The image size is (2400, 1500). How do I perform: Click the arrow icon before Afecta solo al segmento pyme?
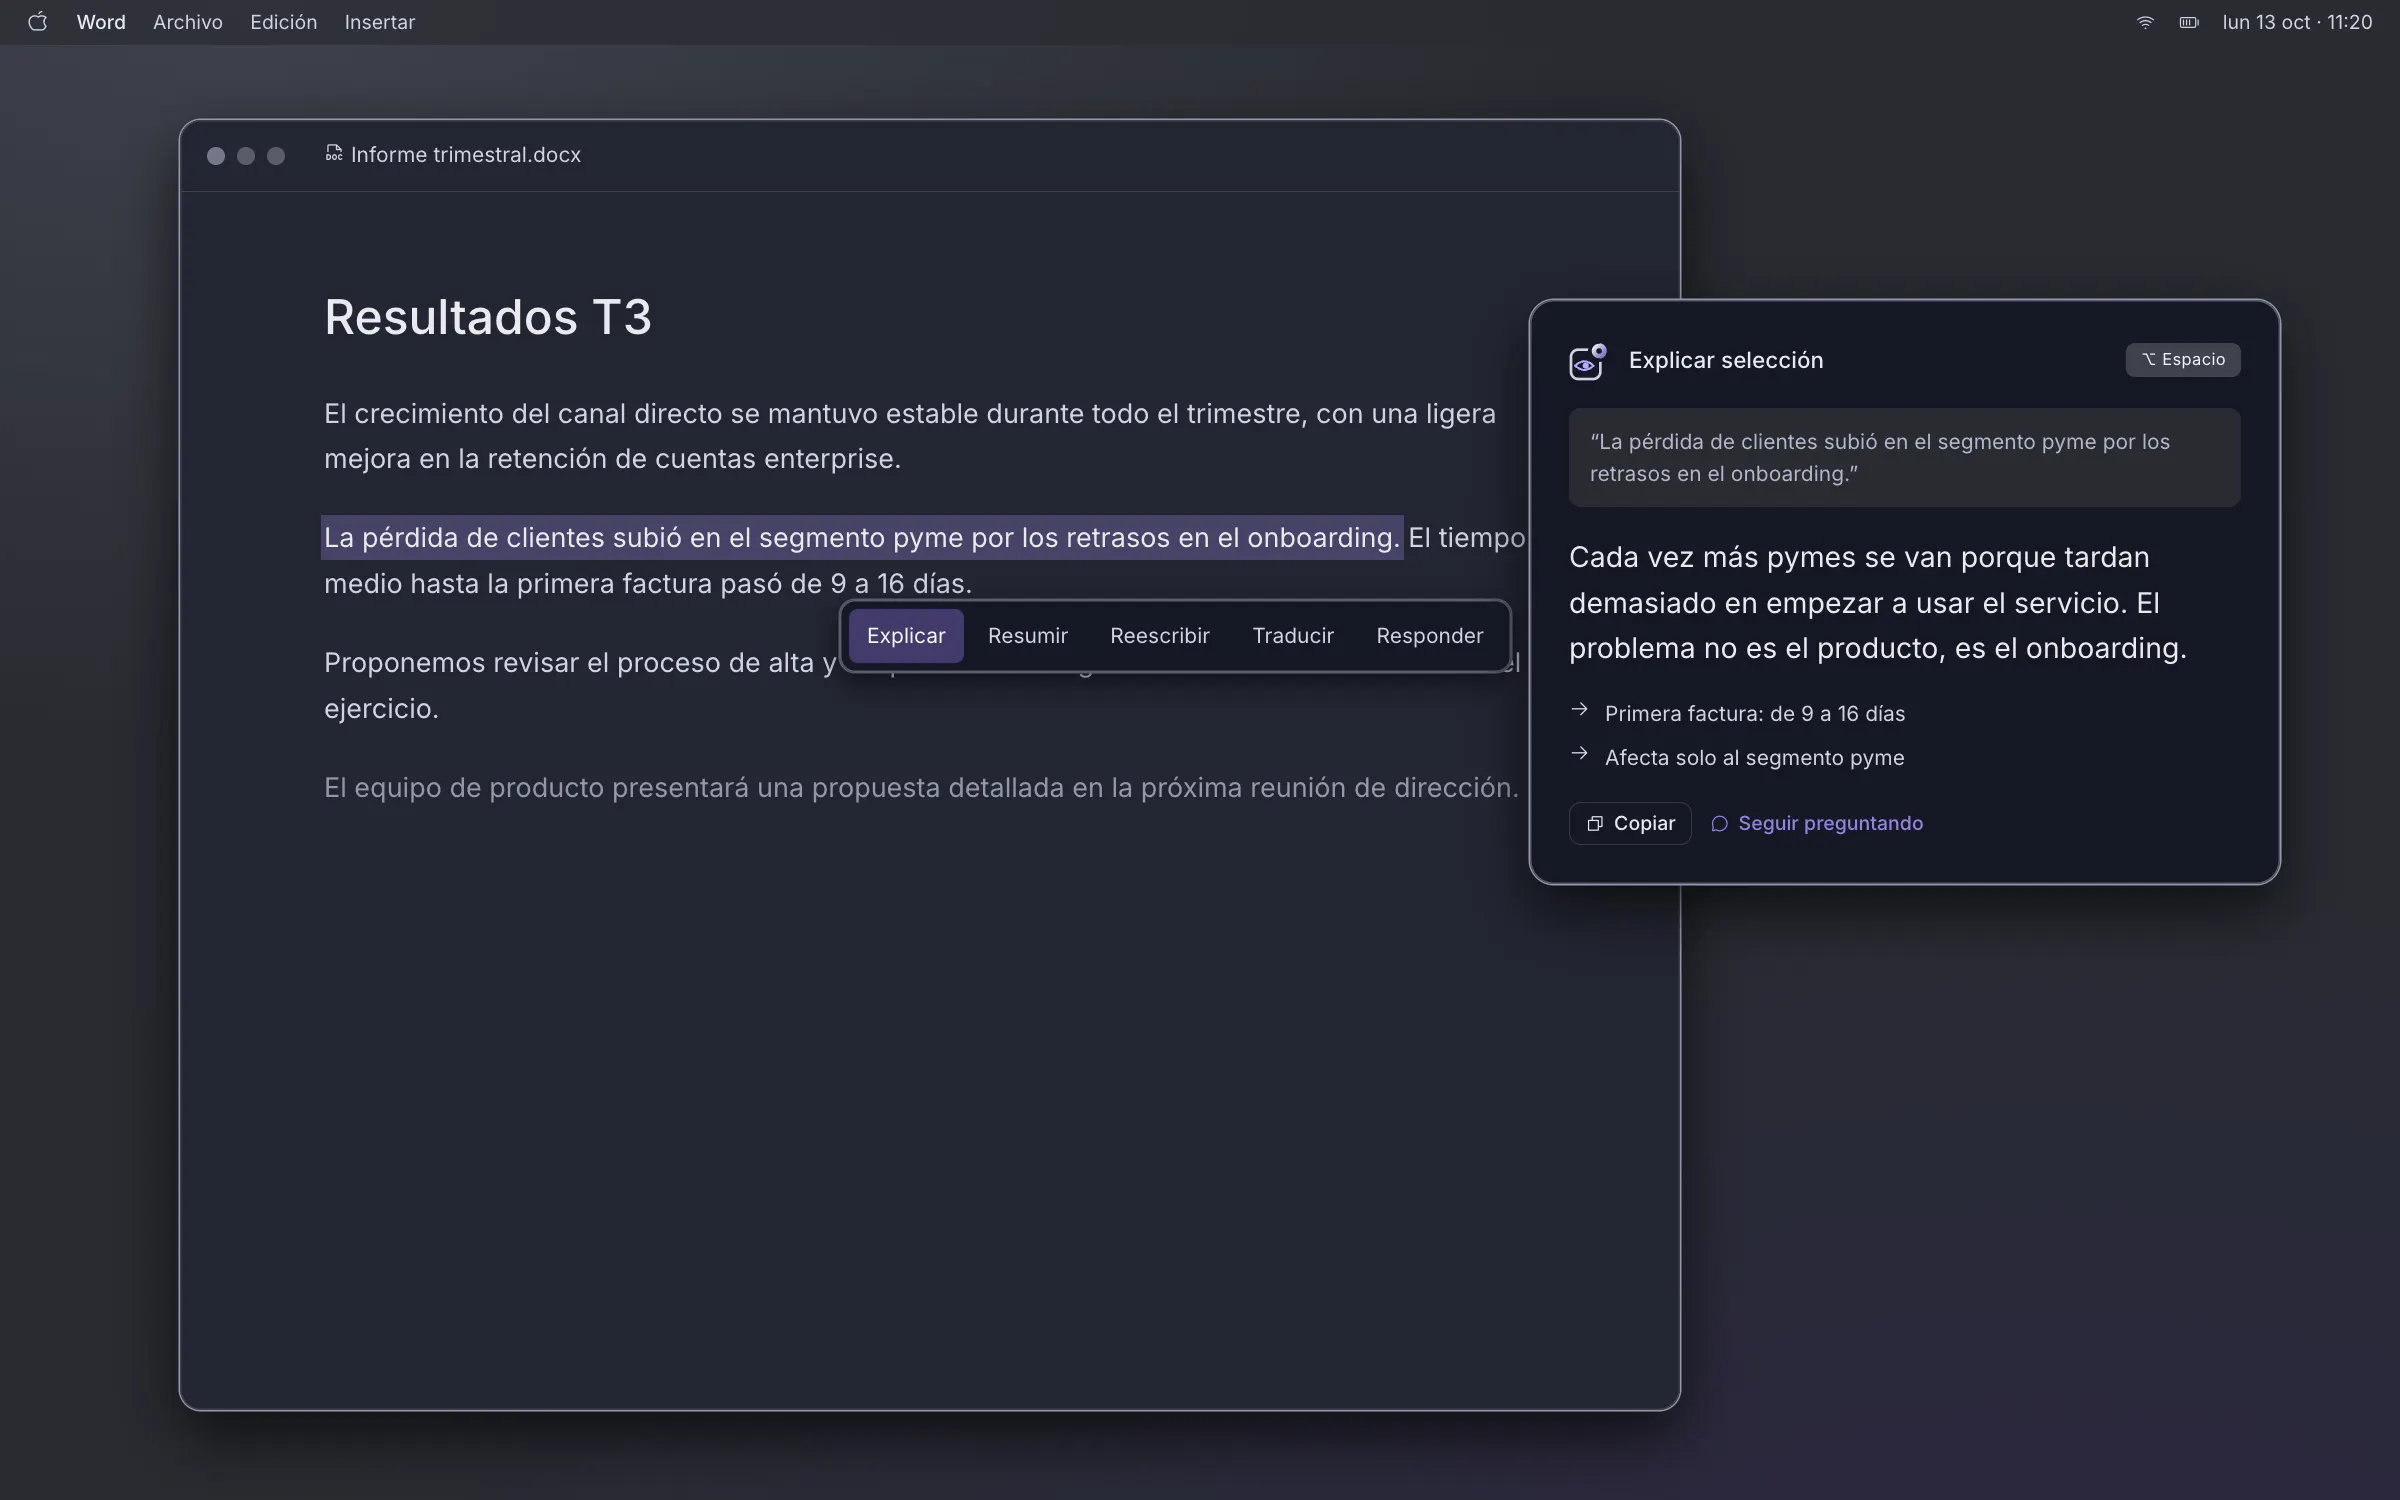[x=1580, y=754]
